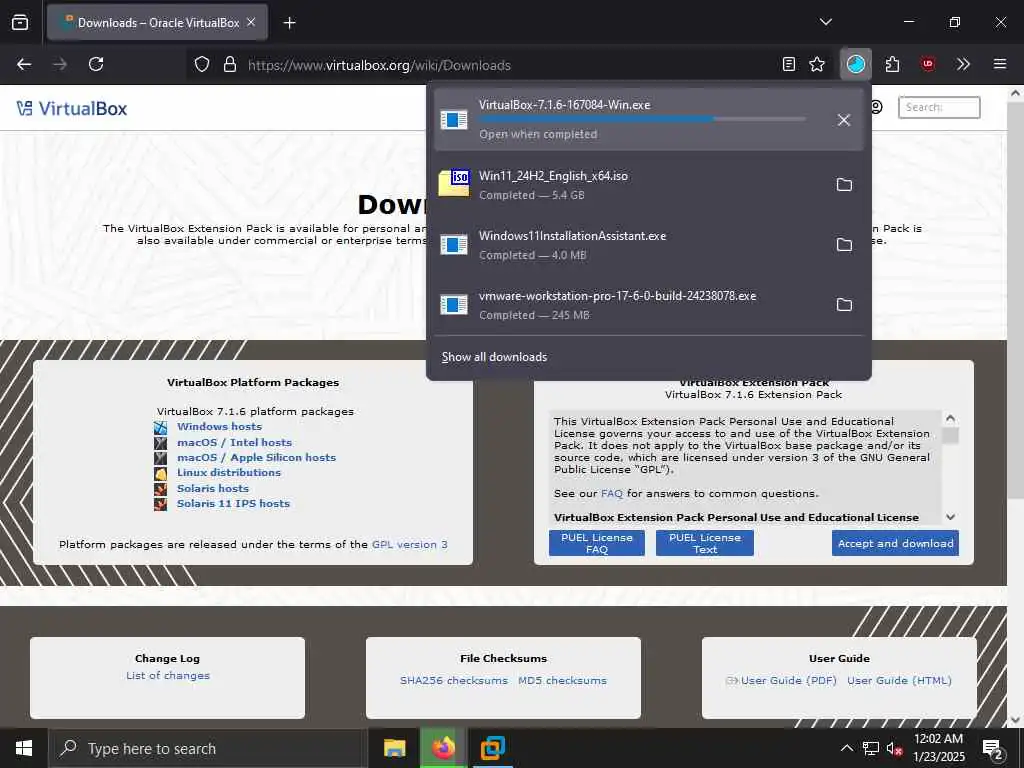Viewport: 1024px width, 768px height.
Task: Open the network tray icon
Action: pyautogui.click(x=871, y=748)
